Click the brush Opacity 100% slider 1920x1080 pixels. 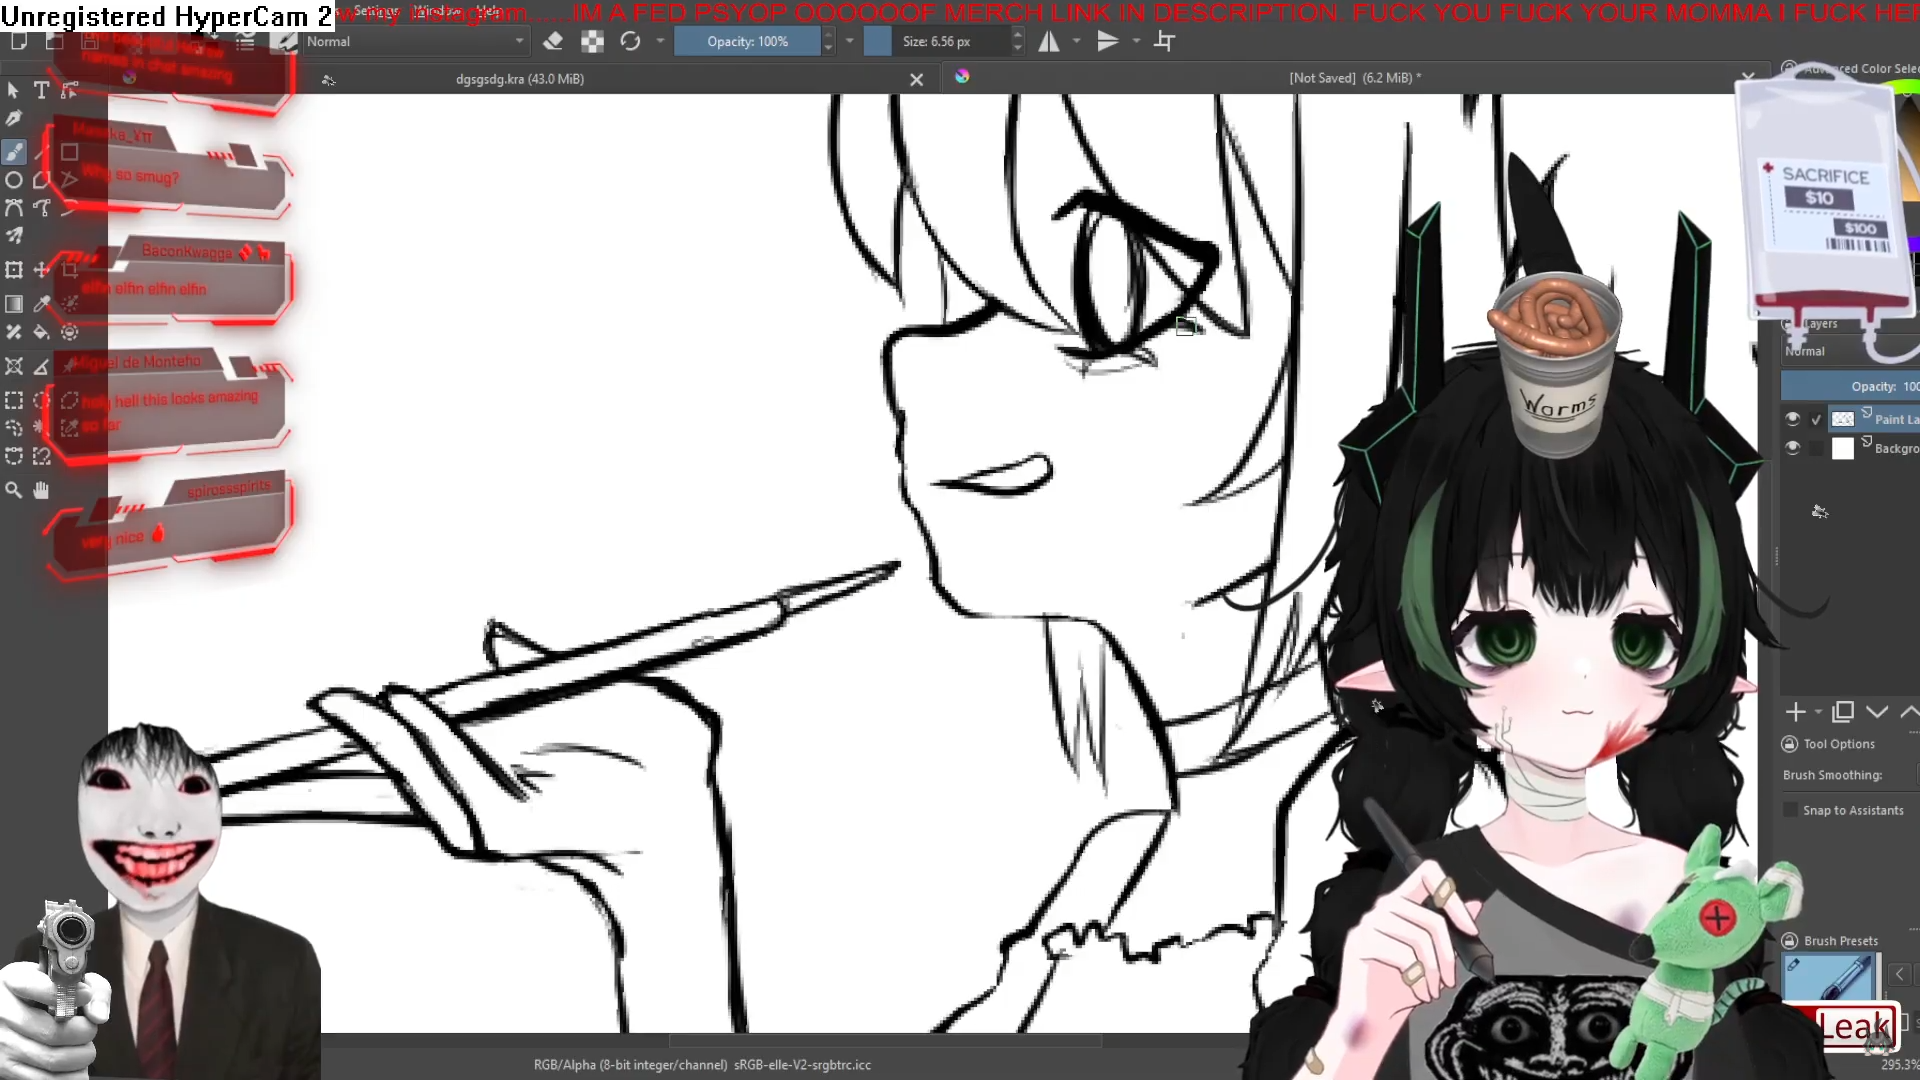pyautogui.click(x=747, y=41)
